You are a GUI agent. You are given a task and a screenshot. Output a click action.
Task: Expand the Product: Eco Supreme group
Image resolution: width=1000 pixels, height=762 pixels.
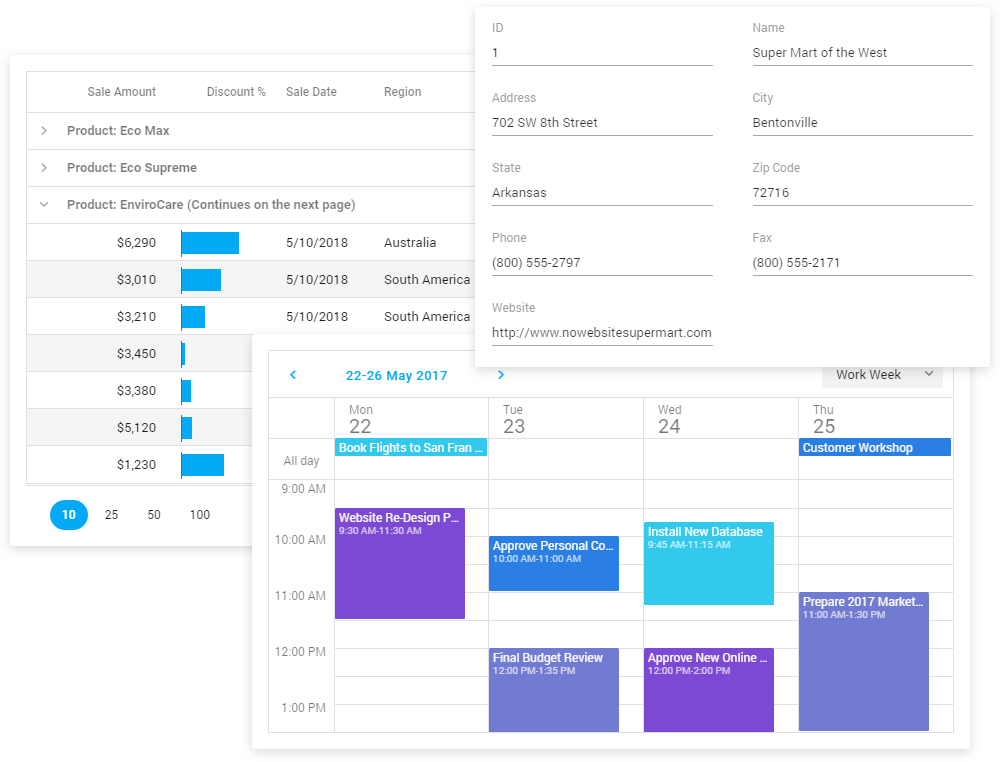point(43,168)
